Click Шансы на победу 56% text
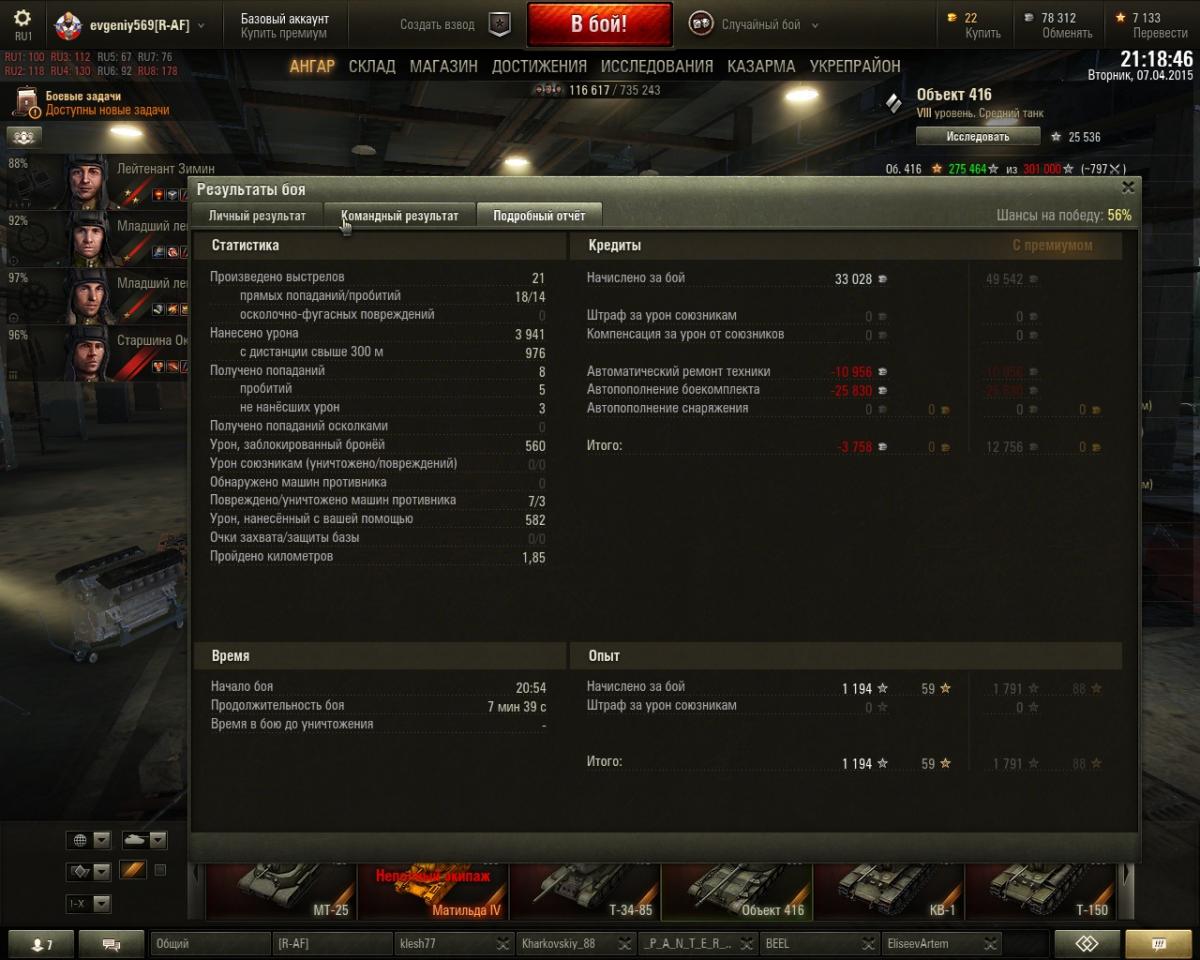This screenshot has width=1200, height=960. tap(1064, 215)
